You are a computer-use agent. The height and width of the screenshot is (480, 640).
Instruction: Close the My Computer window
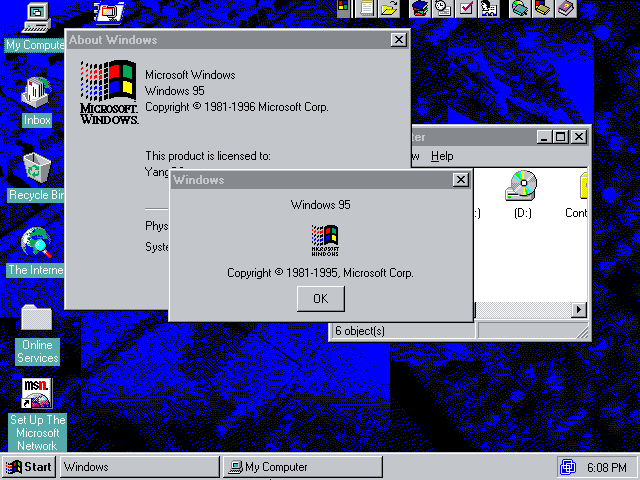[x=579, y=137]
